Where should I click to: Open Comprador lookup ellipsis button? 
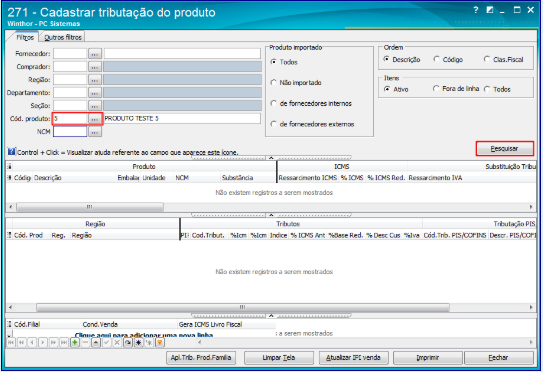[95, 67]
